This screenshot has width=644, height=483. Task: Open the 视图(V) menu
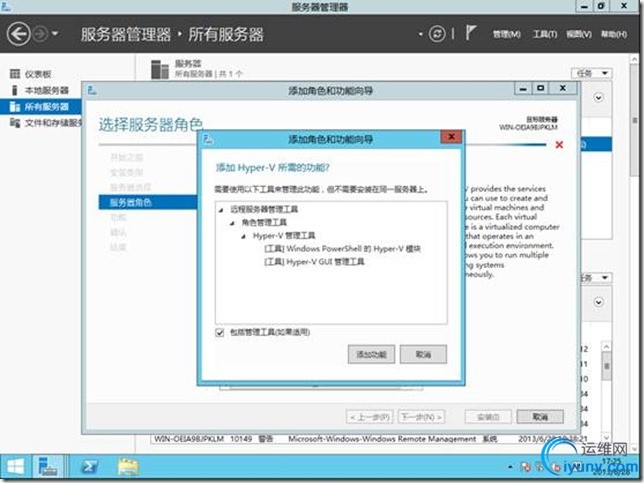pos(579,34)
